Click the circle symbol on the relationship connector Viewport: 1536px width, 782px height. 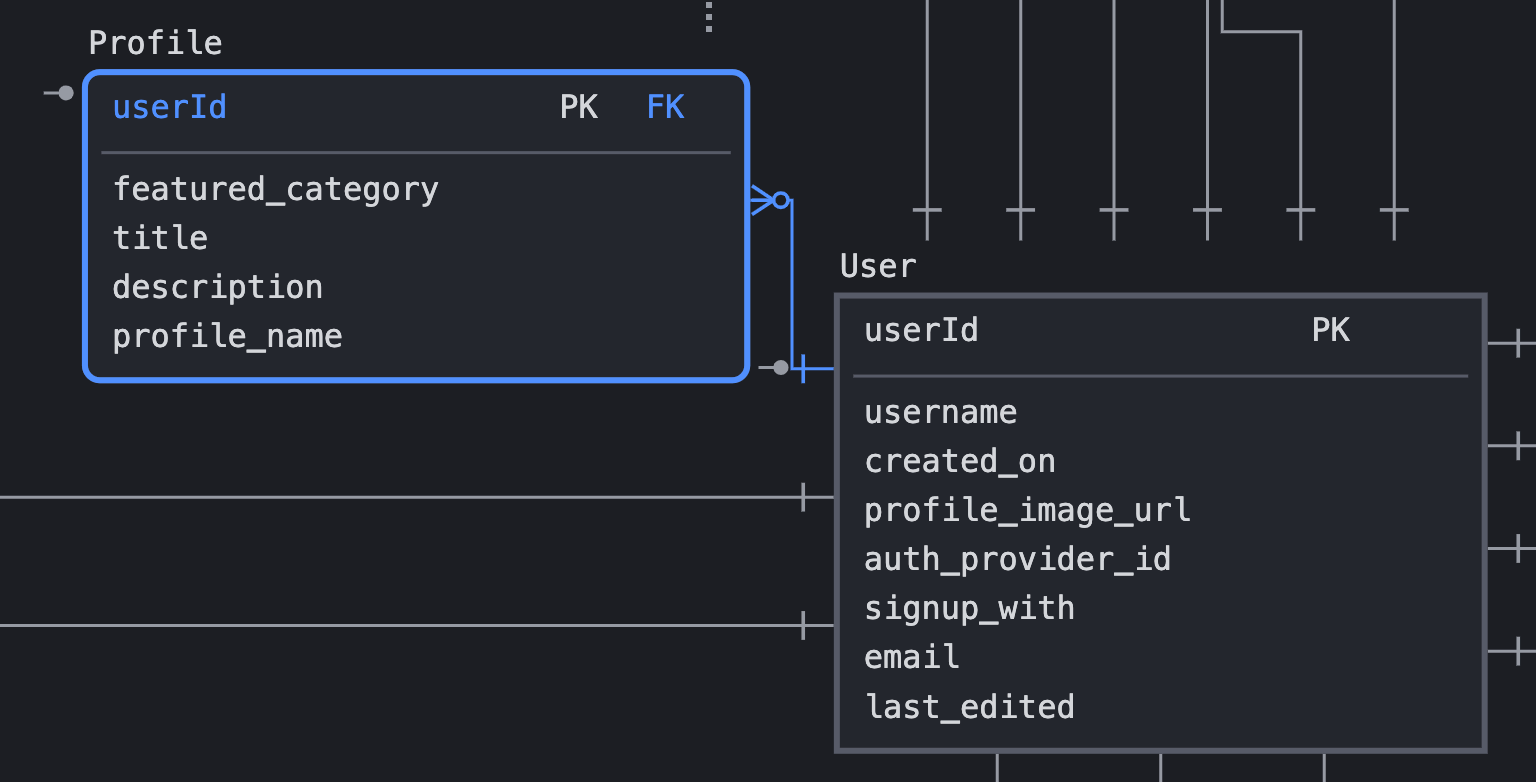[781, 199]
